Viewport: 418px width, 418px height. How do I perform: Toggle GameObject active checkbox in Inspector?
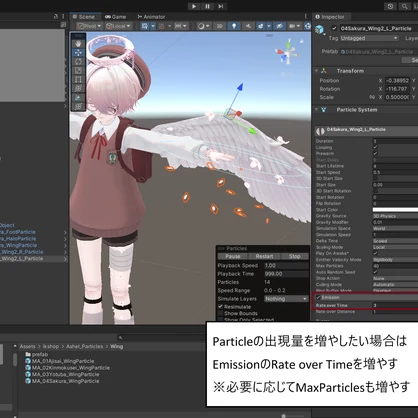tap(334, 28)
